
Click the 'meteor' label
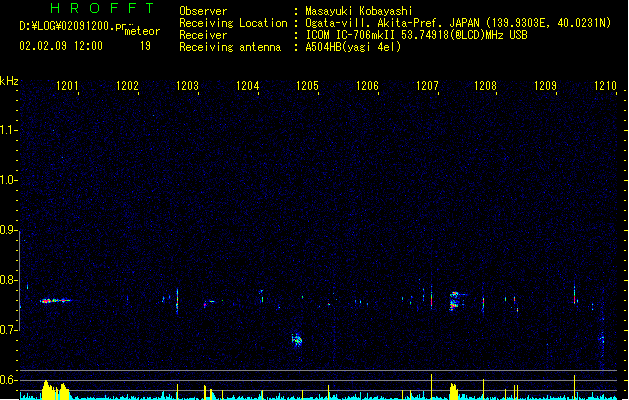pos(142,31)
